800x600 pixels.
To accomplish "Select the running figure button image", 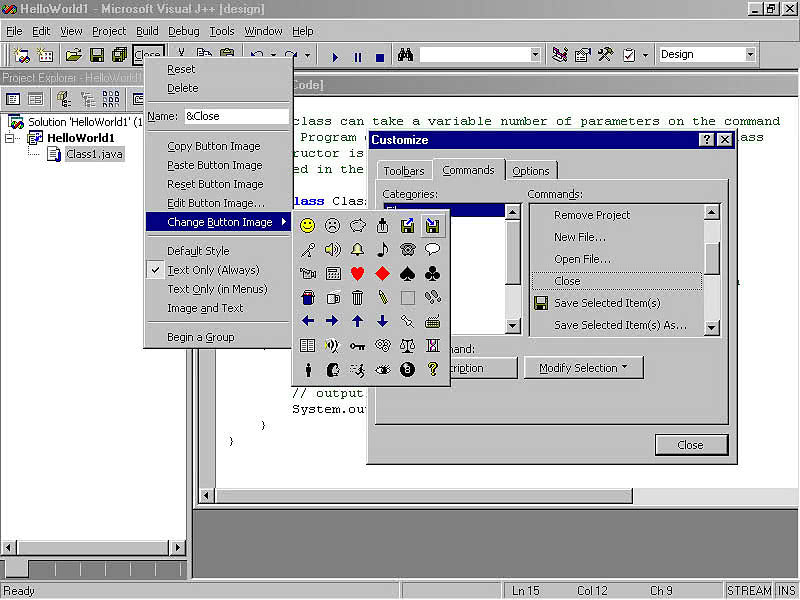I will [357, 369].
